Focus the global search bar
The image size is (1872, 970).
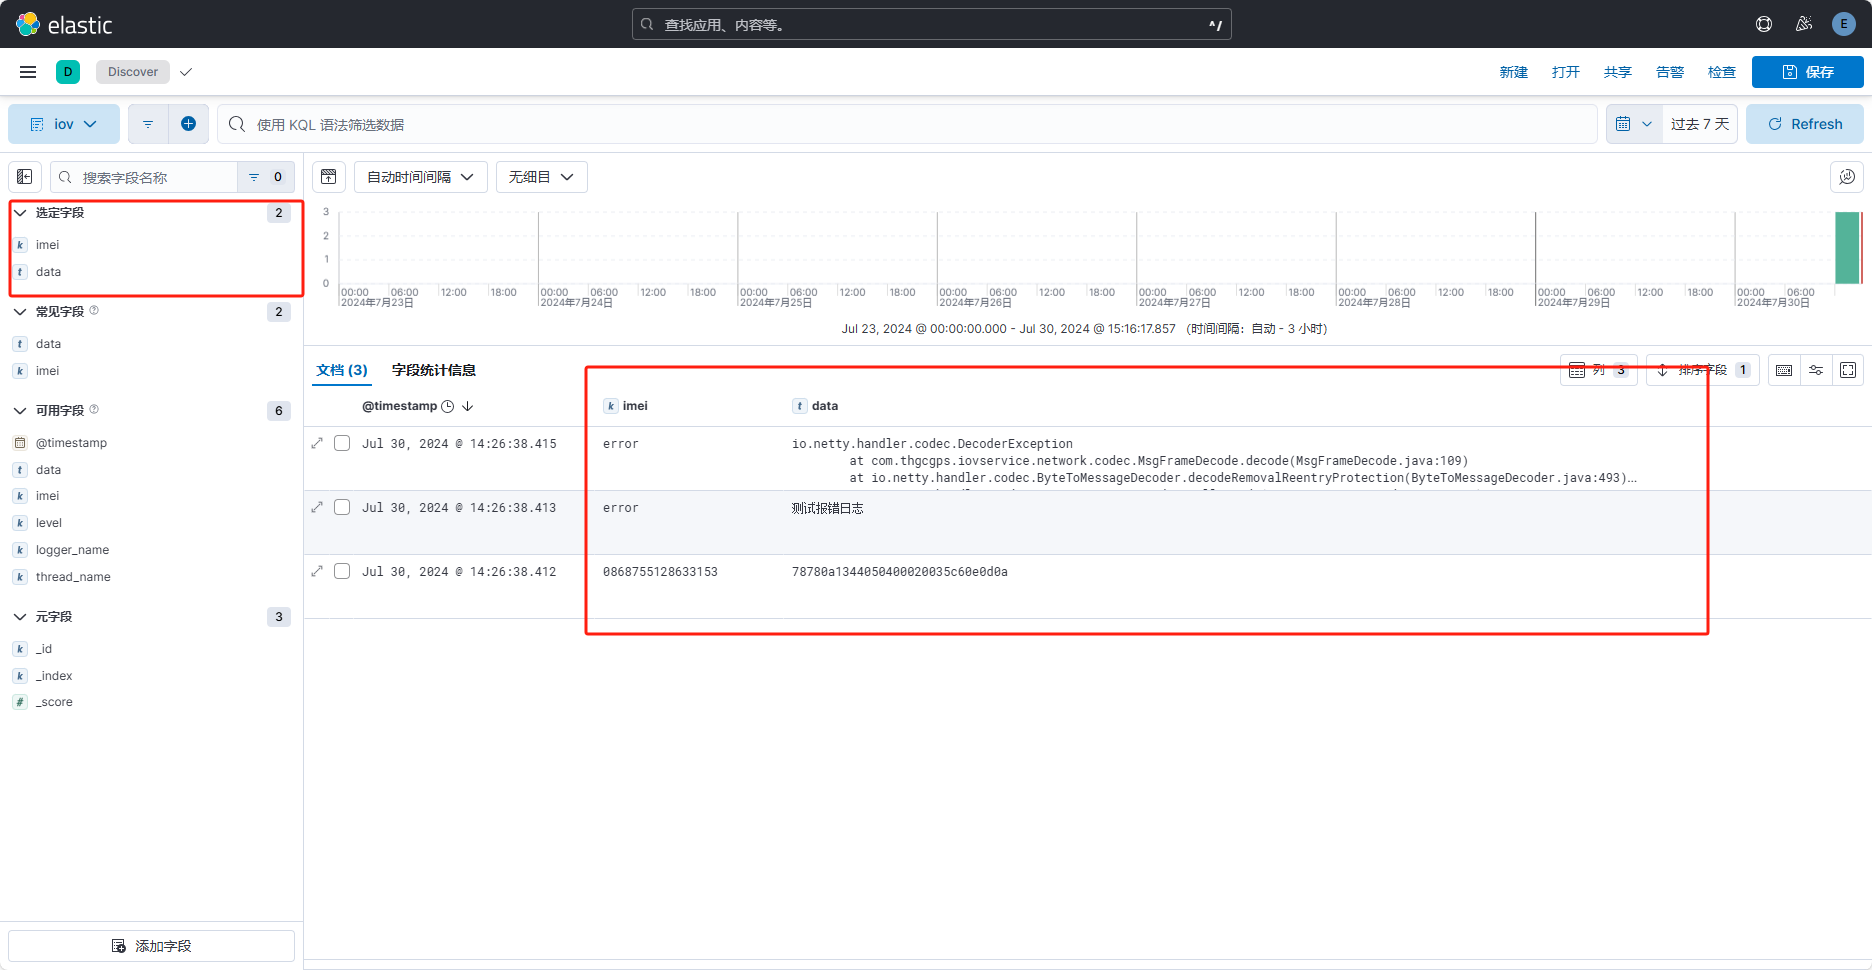tap(931, 24)
